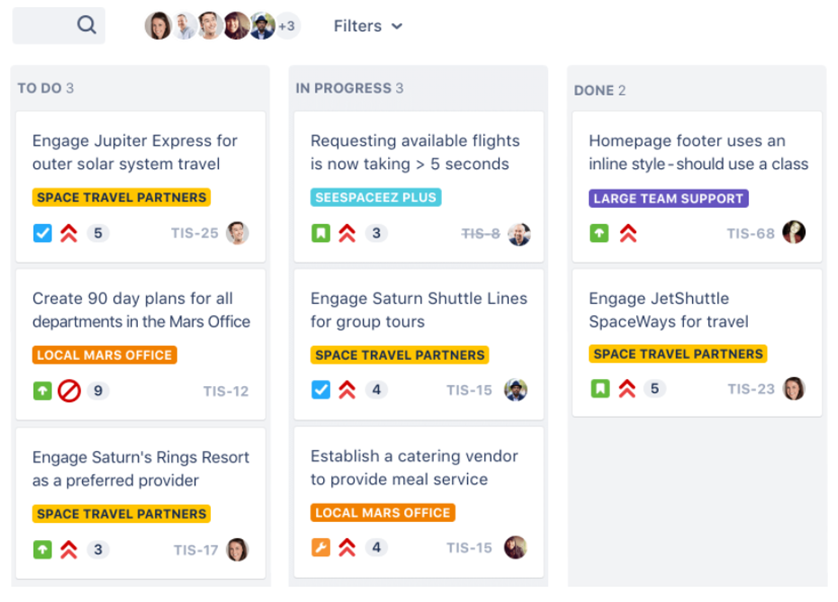
Task: Click green story bookmark icon on TIS-8
Action: tap(321, 233)
